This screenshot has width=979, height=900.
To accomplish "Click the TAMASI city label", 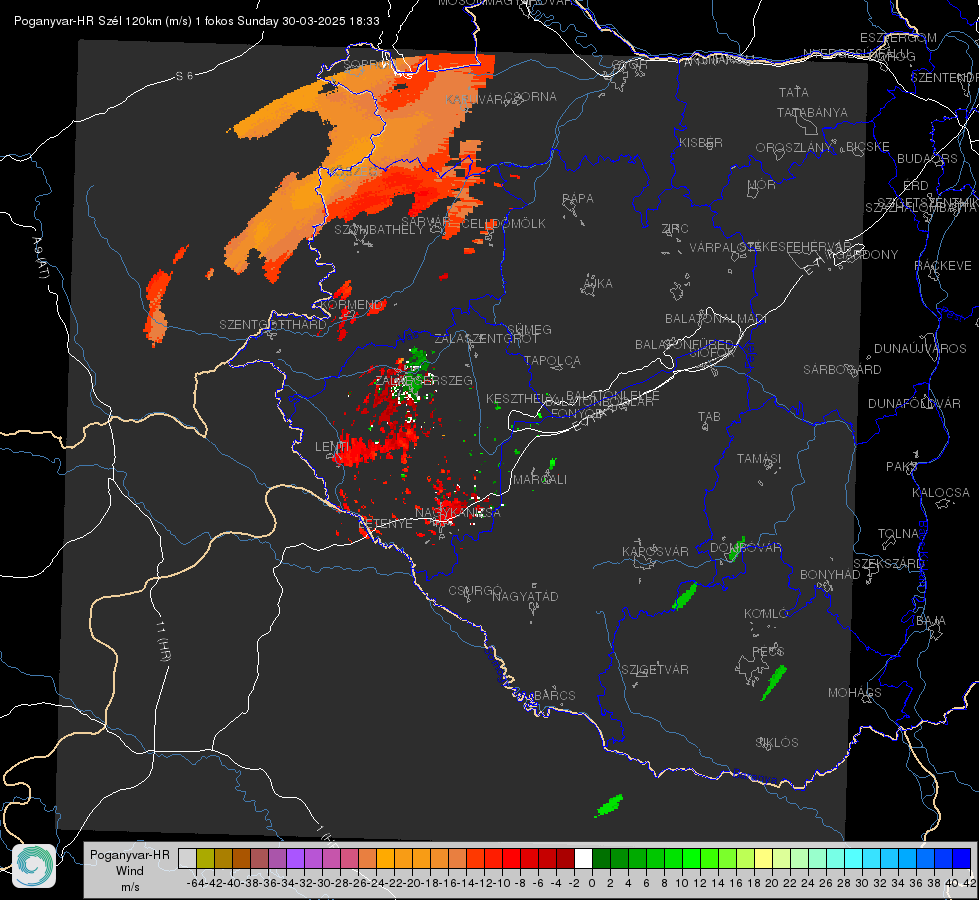I will [x=759, y=458].
